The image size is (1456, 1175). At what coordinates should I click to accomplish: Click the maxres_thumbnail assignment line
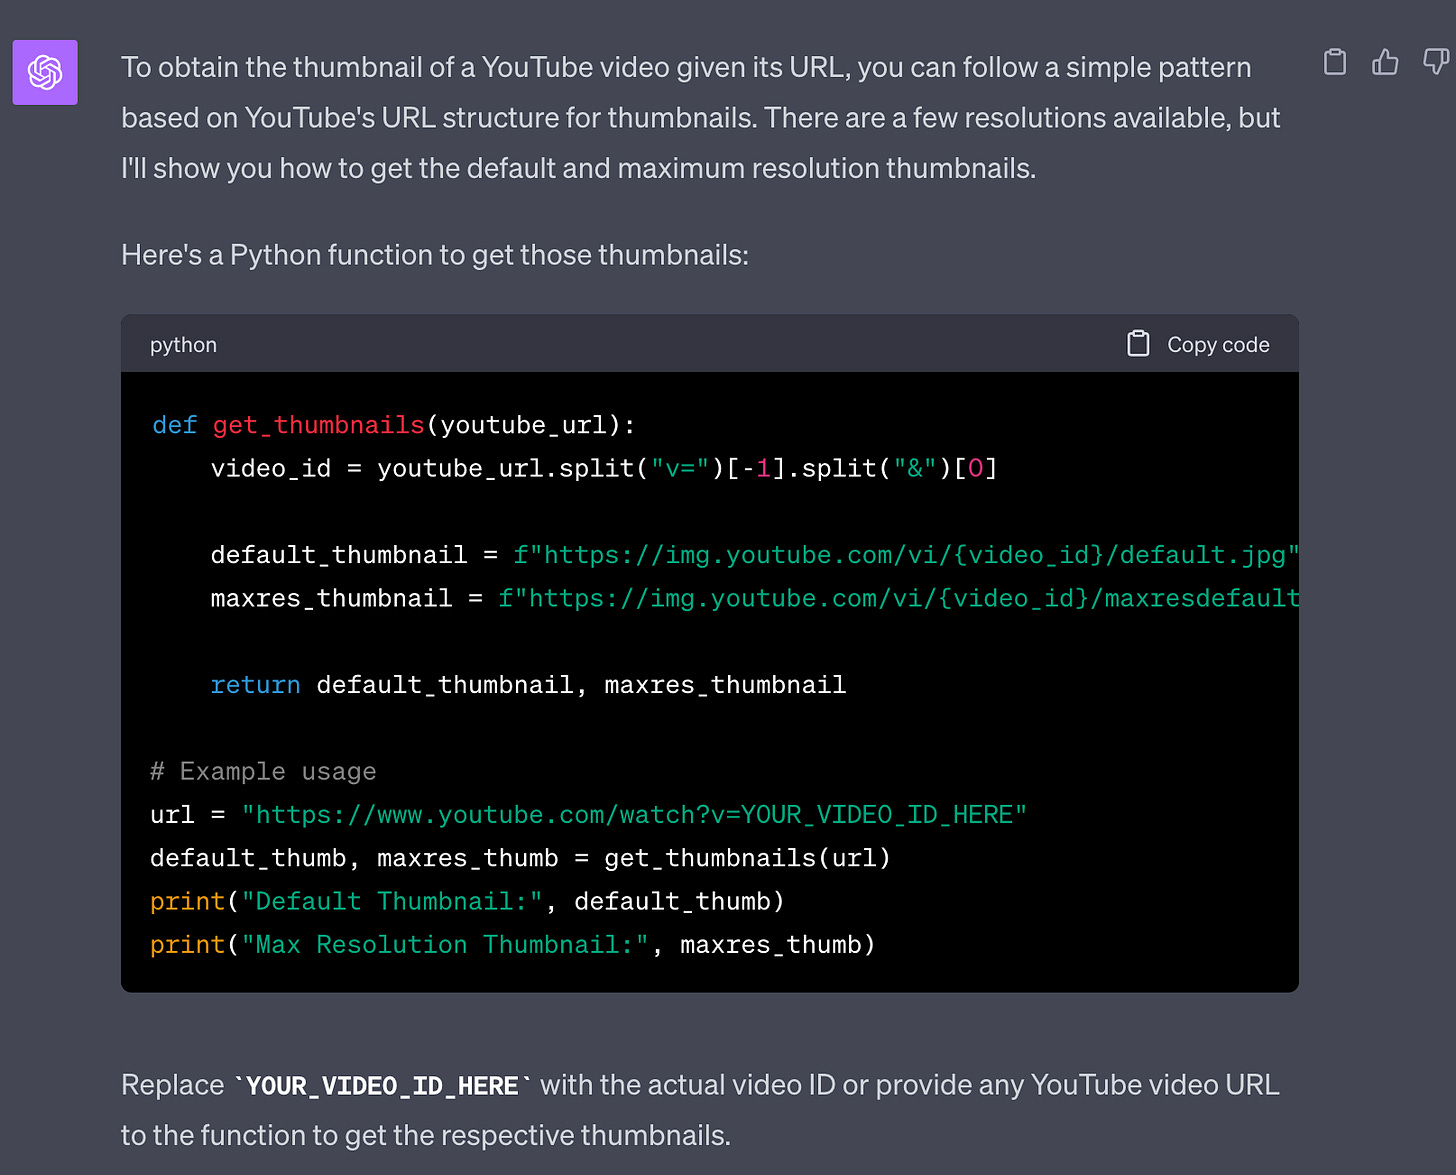pos(754,598)
